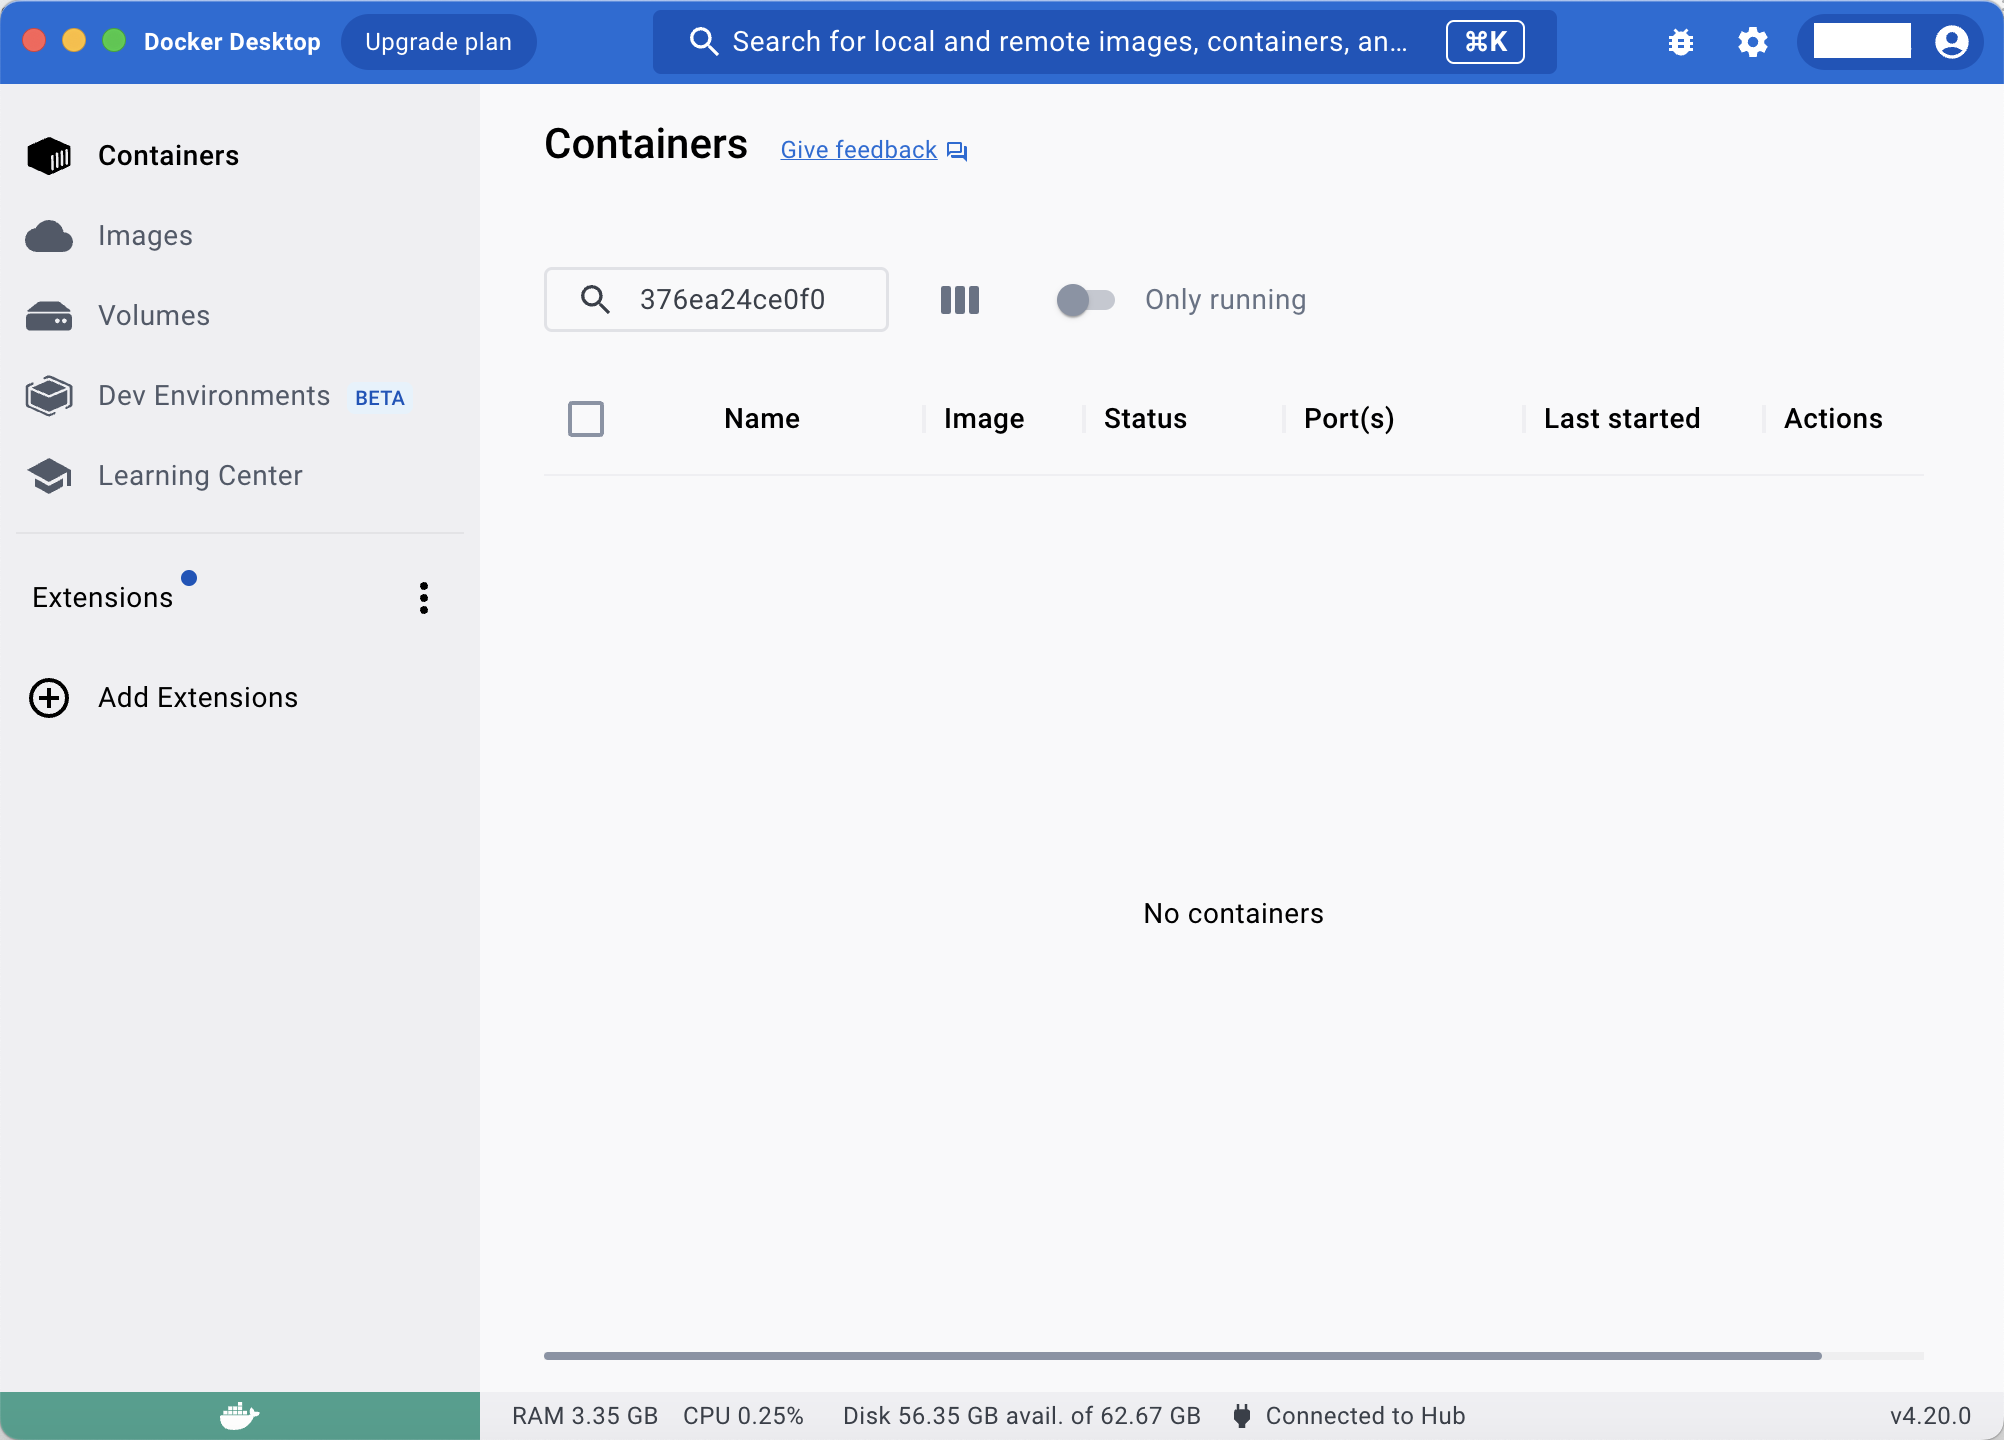
Task: Click the Connected to Hub plug icon
Action: (x=1242, y=1416)
